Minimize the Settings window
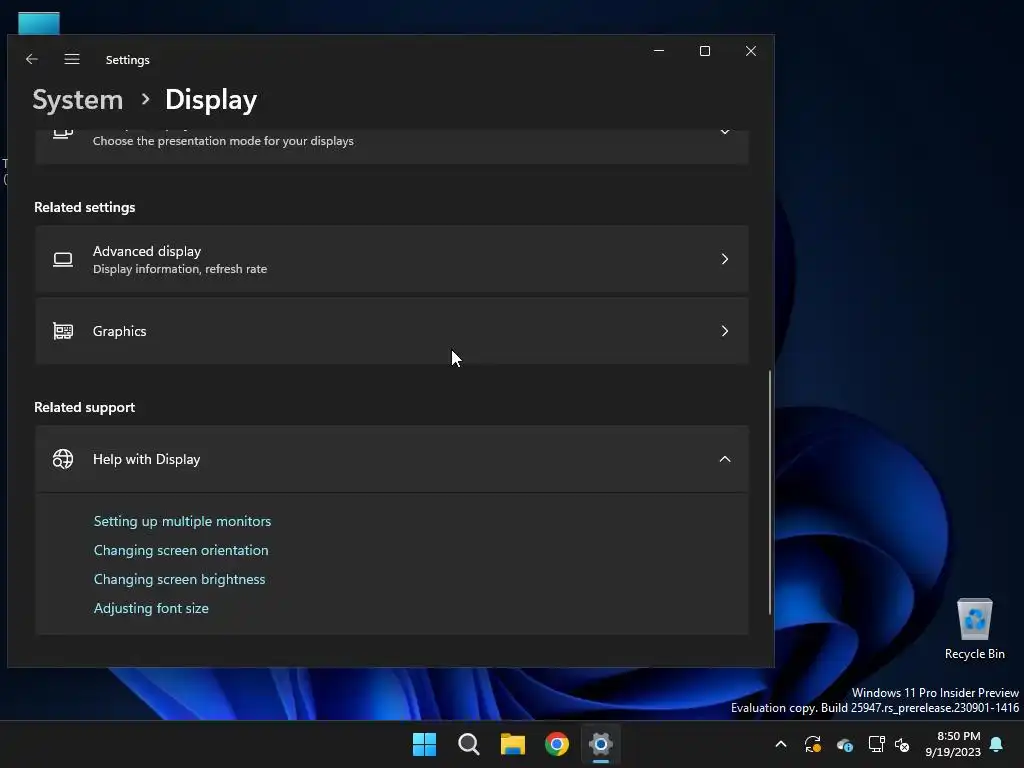The height and width of the screenshot is (768, 1024). coord(659,51)
